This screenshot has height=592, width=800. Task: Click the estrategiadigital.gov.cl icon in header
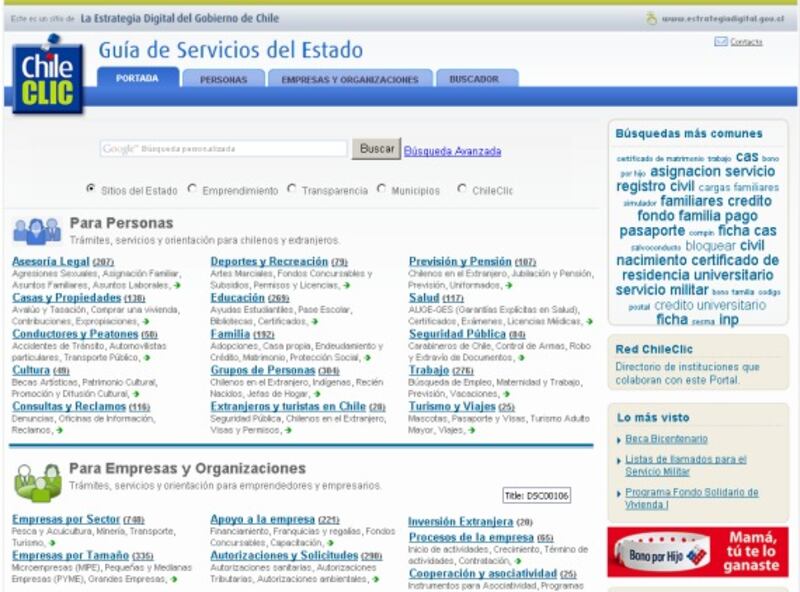tap(651, 18)
